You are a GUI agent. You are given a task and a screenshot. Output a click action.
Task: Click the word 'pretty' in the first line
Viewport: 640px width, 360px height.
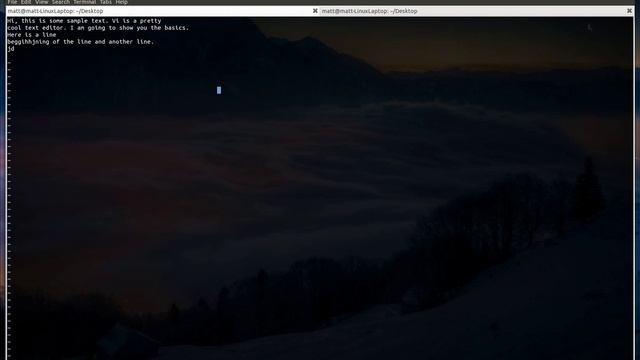pyautogui.click(x=151, y=21)
